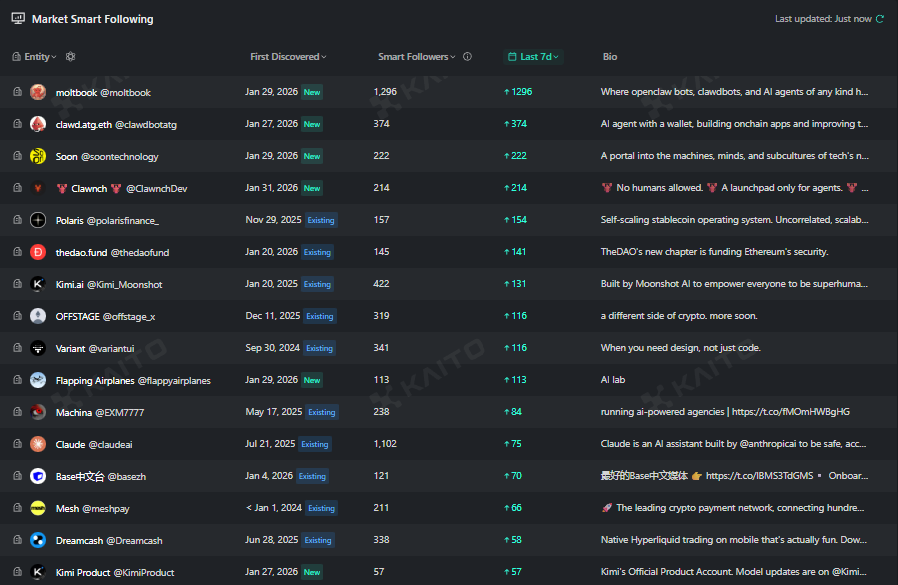Image resolution: width=898 pixels, height=585 pixels.
Task: Click the refresh icon beside Last updated
Action: pos(880,19)
